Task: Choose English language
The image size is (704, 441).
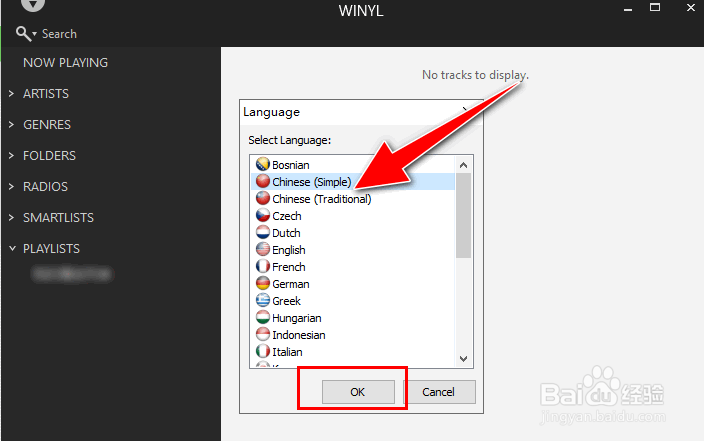Action: click(353, 250)
